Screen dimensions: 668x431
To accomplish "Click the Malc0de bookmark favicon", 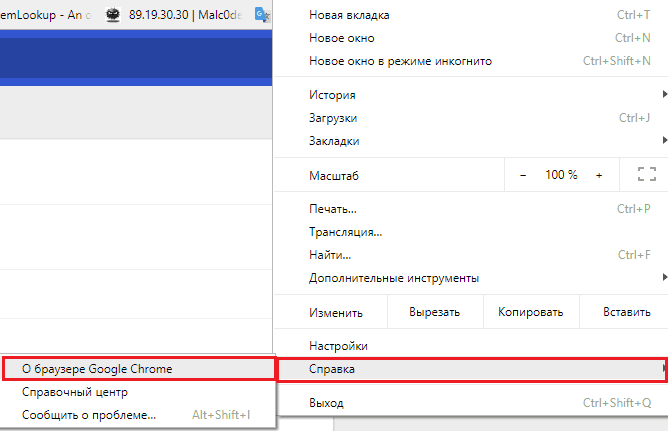I will click(x=113, y=15).
